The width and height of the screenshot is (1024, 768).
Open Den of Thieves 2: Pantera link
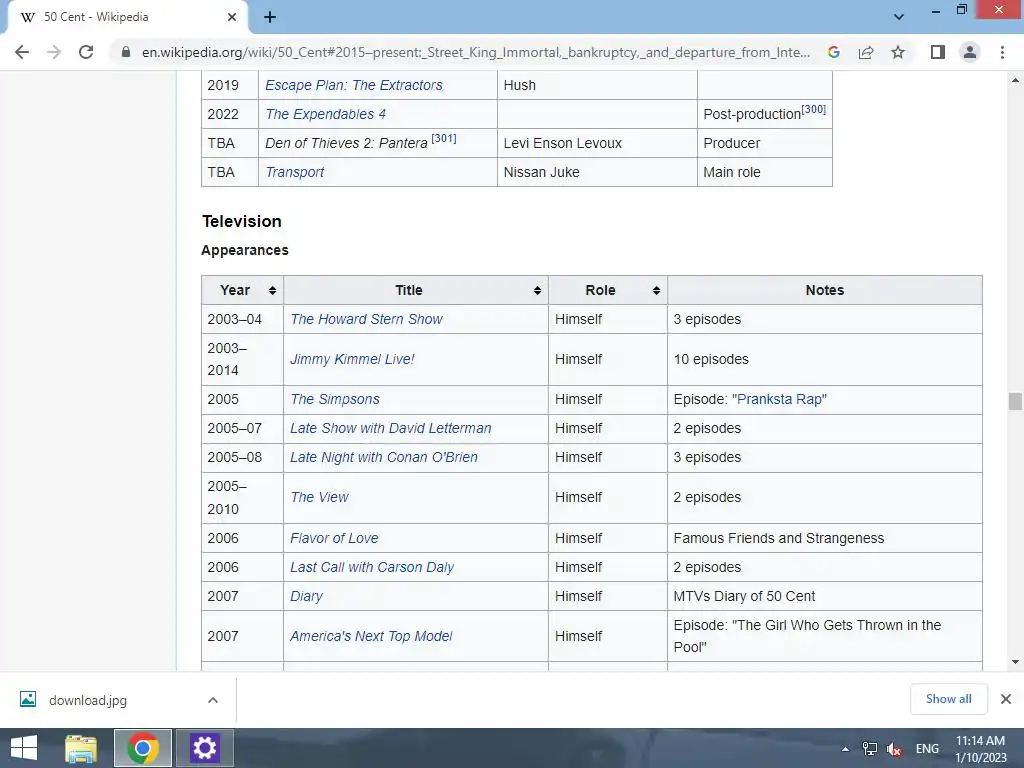346,143
